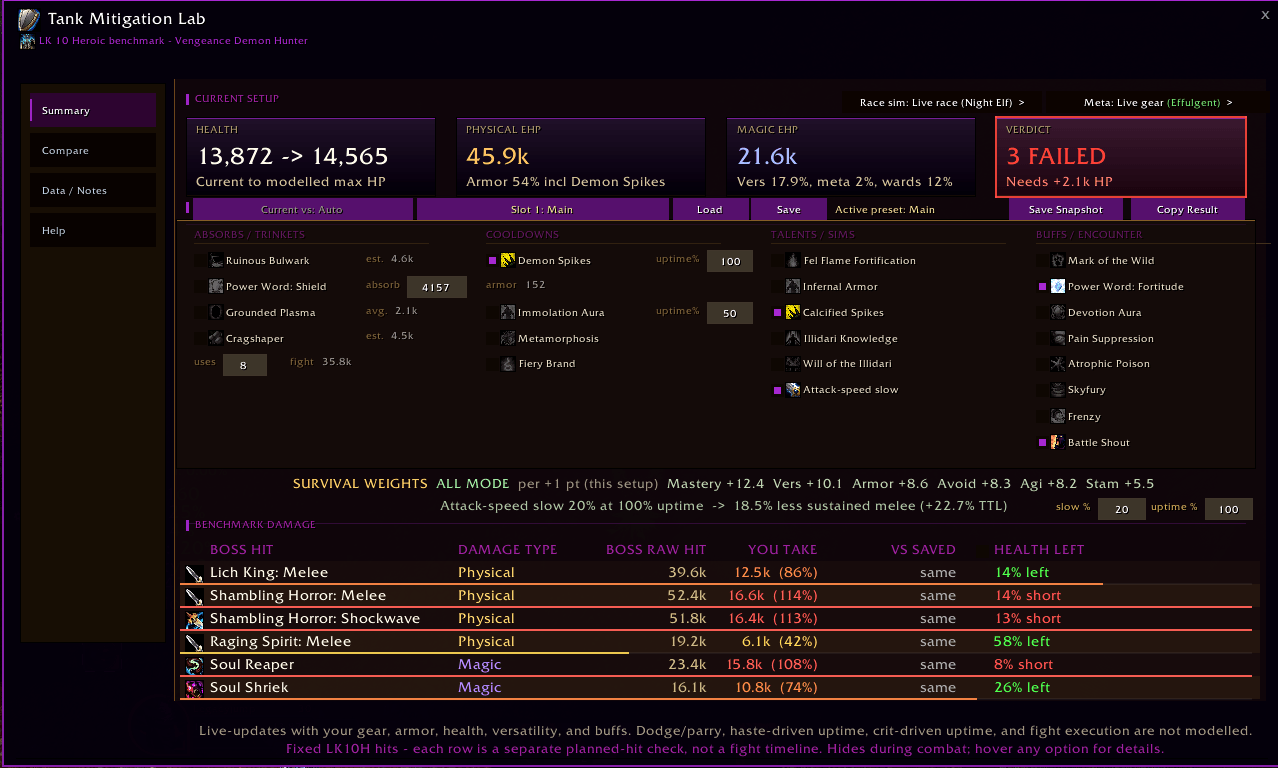Click the Soul Shriek ability icon
1278x768 pixels.
(x=194, y=688)
